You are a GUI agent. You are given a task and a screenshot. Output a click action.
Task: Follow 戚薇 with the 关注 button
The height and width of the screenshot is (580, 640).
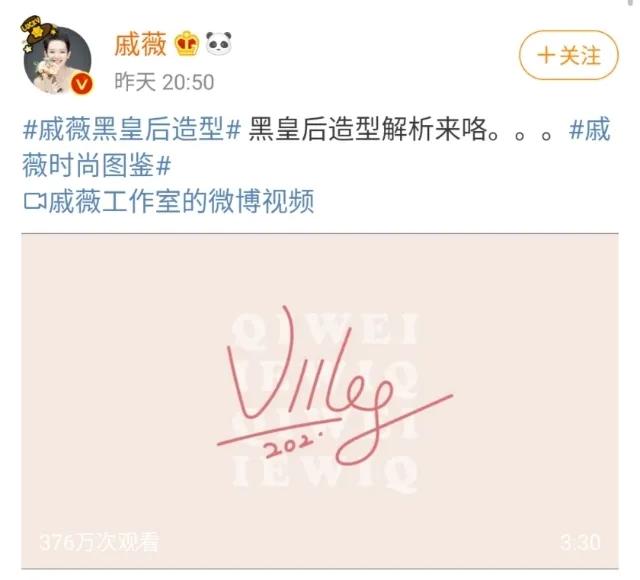pyautogui.click(x=569, y=55)
